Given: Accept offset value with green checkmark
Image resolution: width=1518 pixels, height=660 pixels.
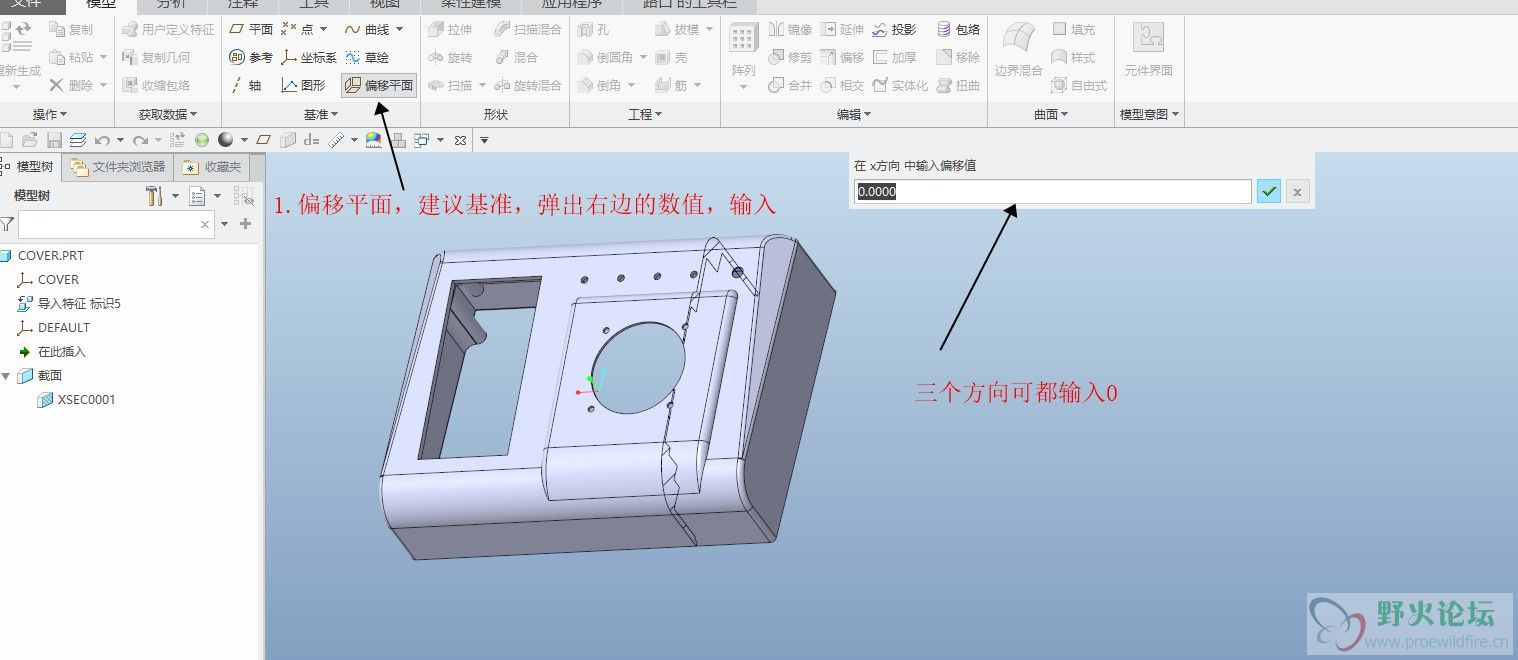Looking at the screenshot, I should (1269, 191).
